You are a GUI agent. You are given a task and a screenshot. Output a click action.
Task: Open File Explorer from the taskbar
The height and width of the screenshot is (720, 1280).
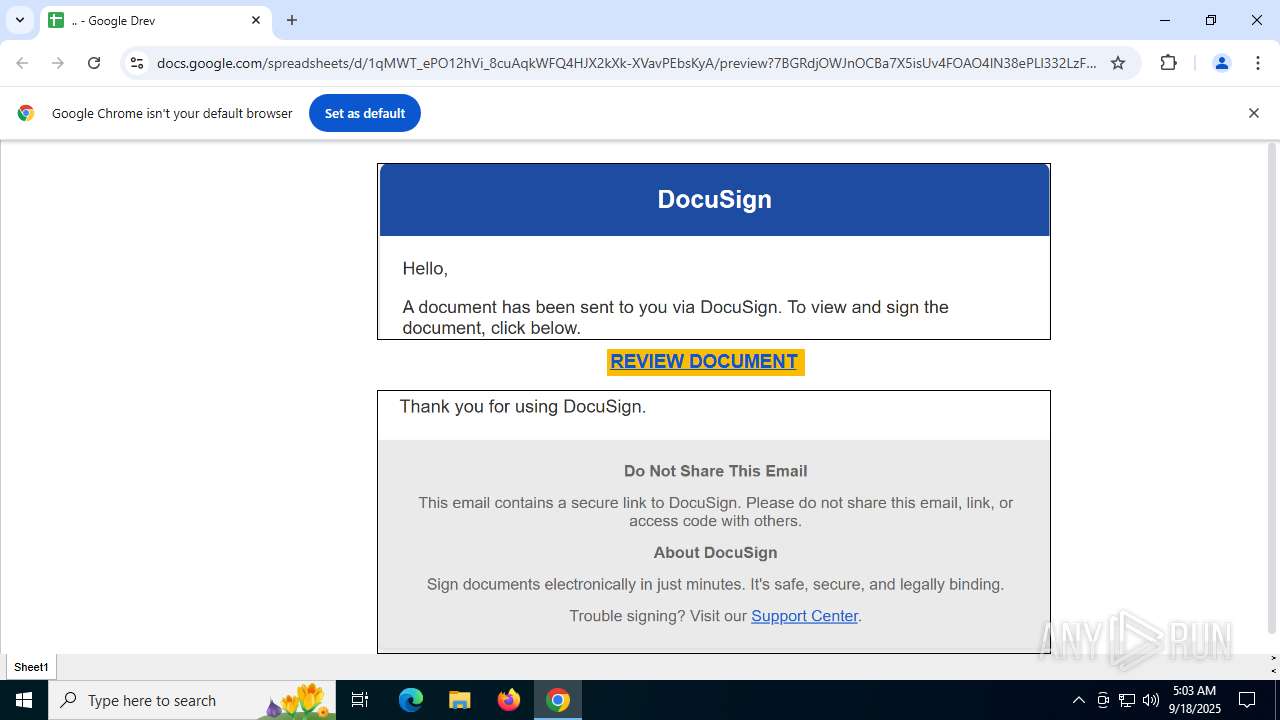click(x=459, y=700)
